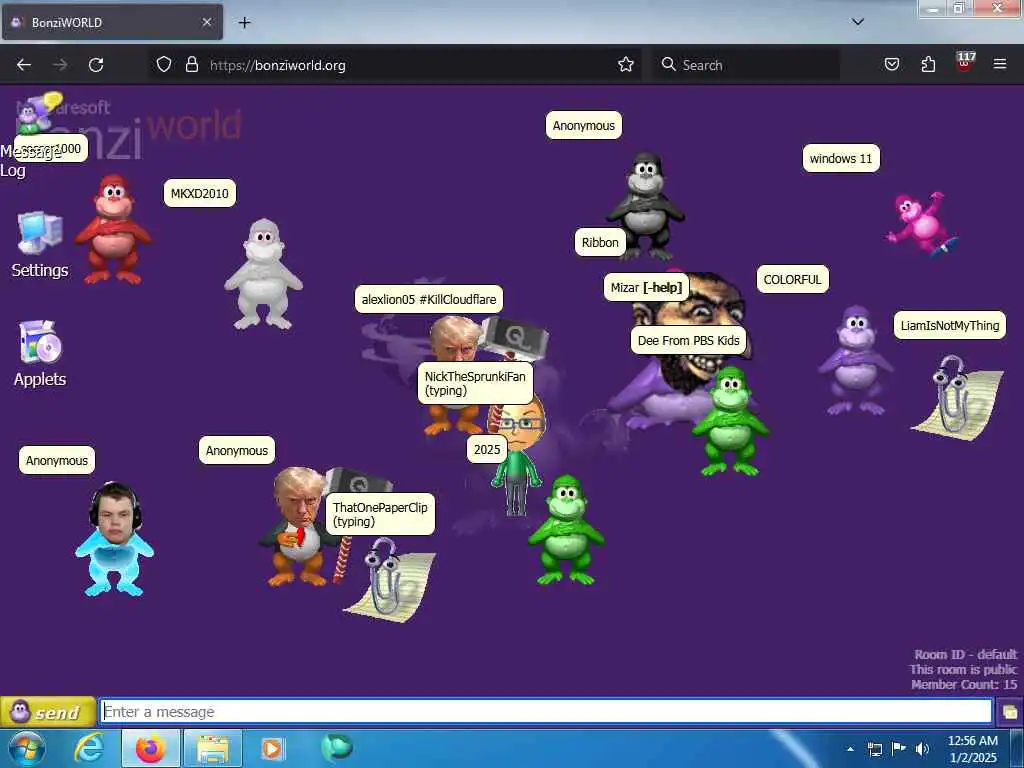Screen dimensions: 1024x768
Task: Open the tracking protection shield icon
Action: coord(164,65)
